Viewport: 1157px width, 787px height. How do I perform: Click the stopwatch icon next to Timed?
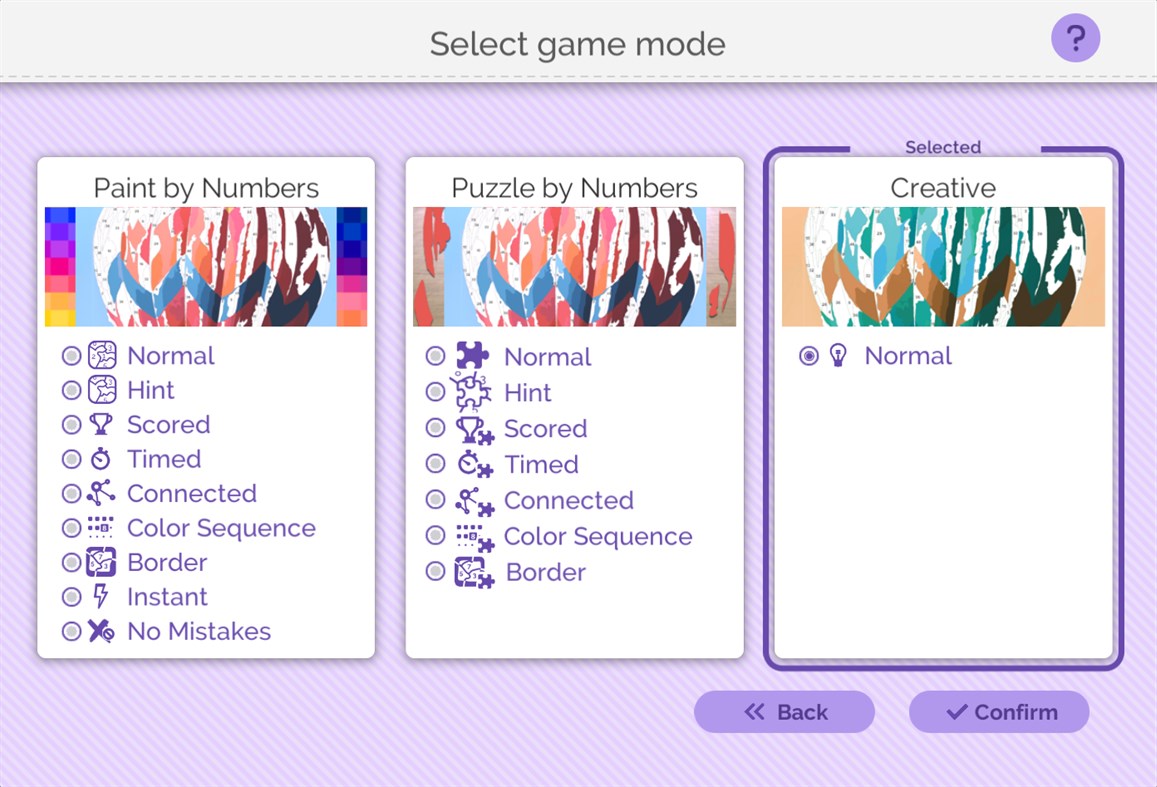click(x=102, y=458)
